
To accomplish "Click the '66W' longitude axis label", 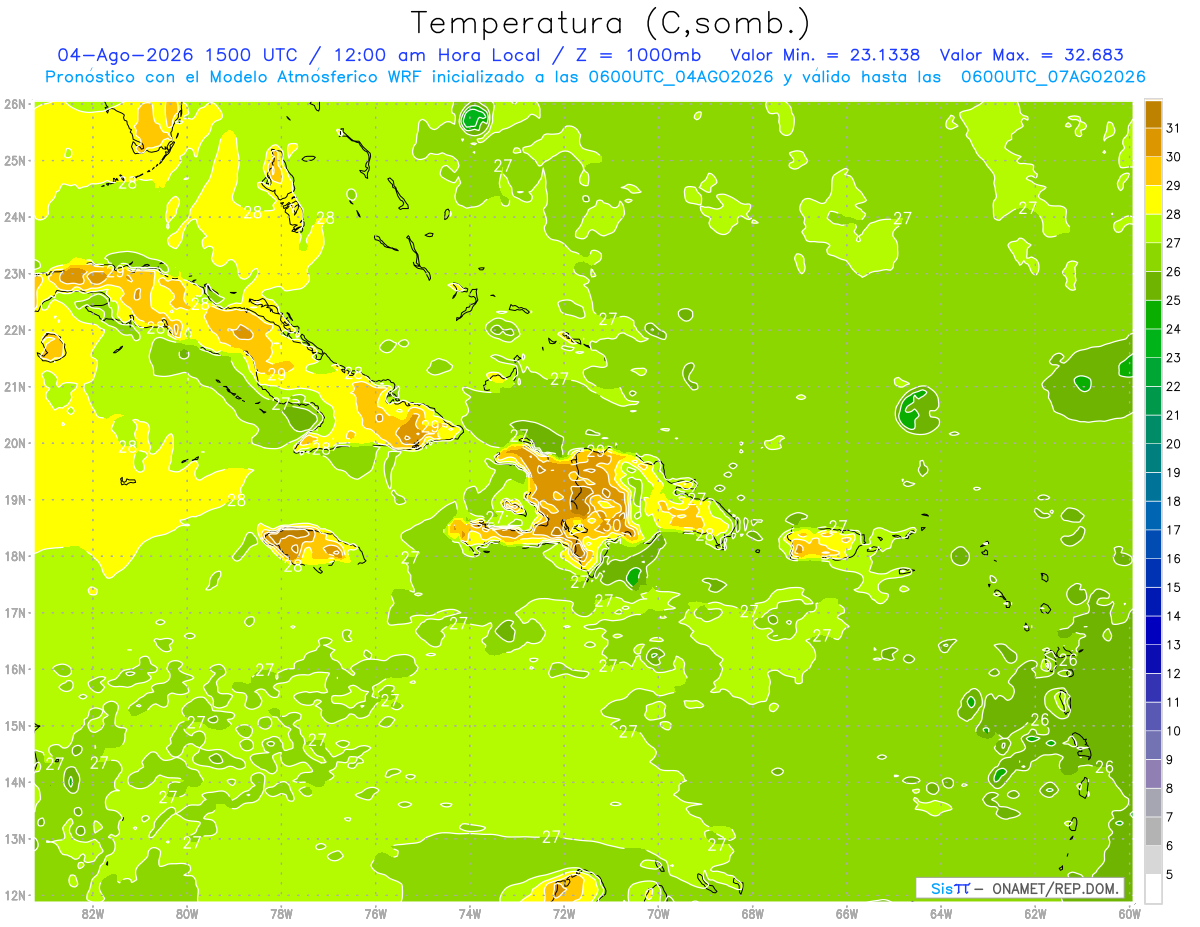I will click(x=847, y=913).
